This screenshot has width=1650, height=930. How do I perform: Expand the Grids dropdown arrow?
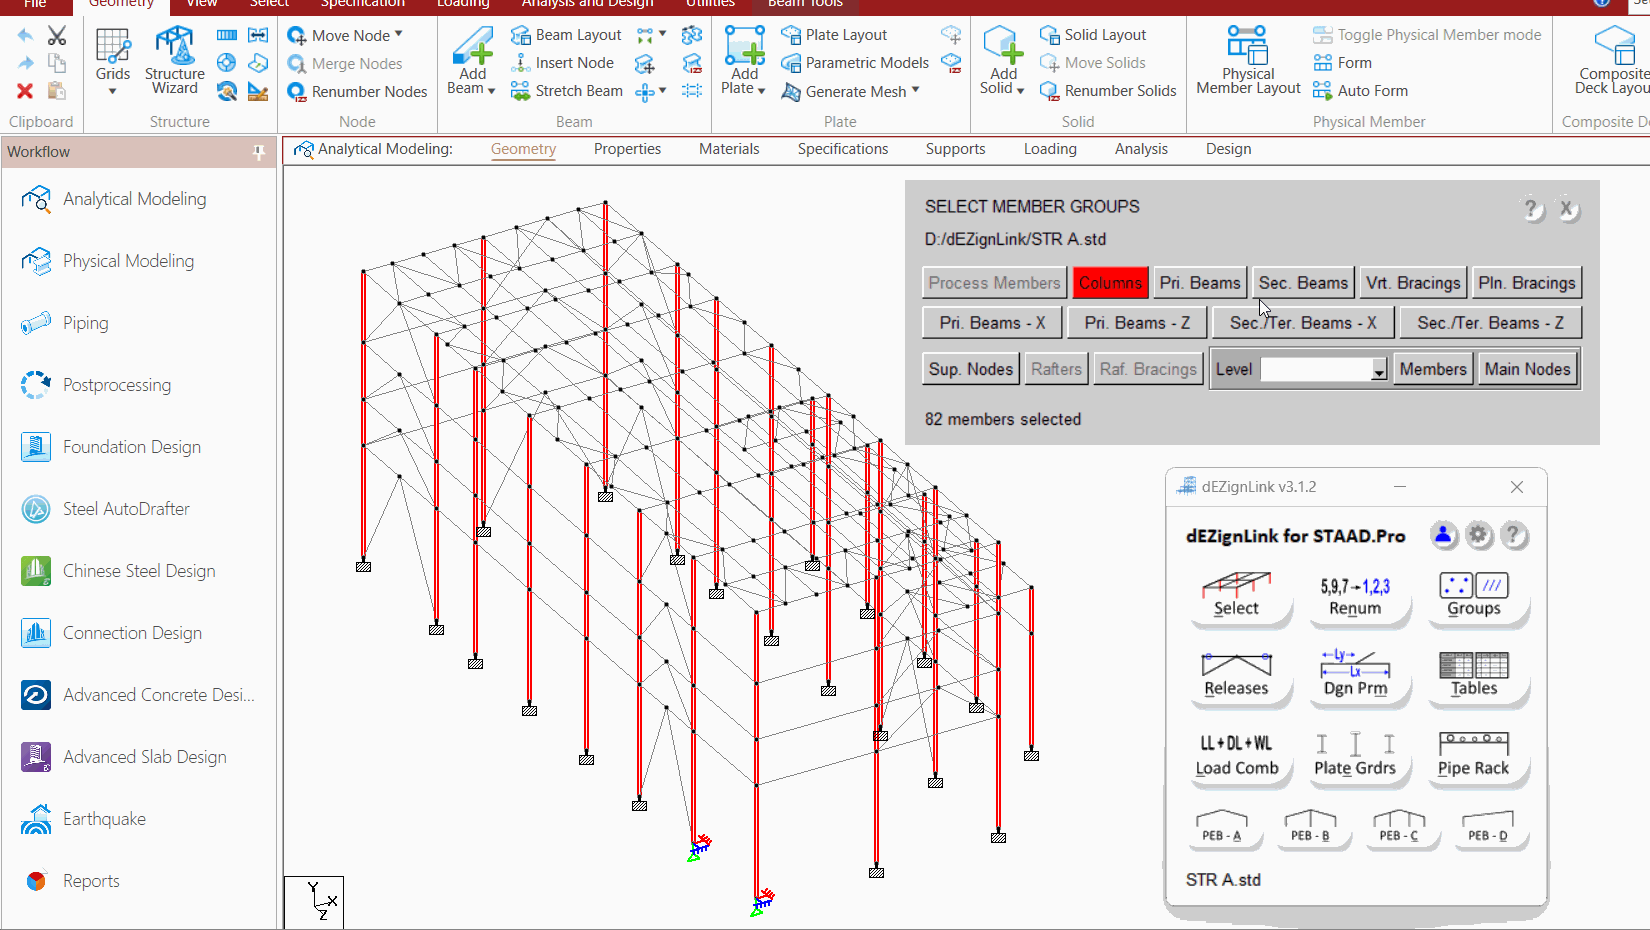point(112,91)
